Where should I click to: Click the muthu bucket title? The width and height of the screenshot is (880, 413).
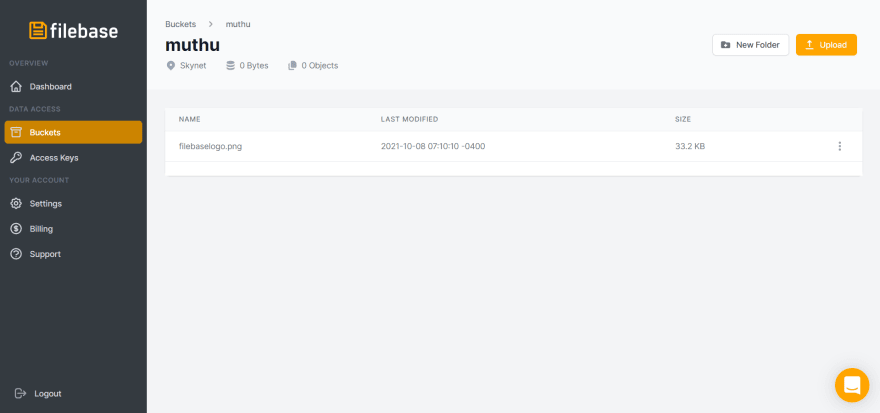192,45
